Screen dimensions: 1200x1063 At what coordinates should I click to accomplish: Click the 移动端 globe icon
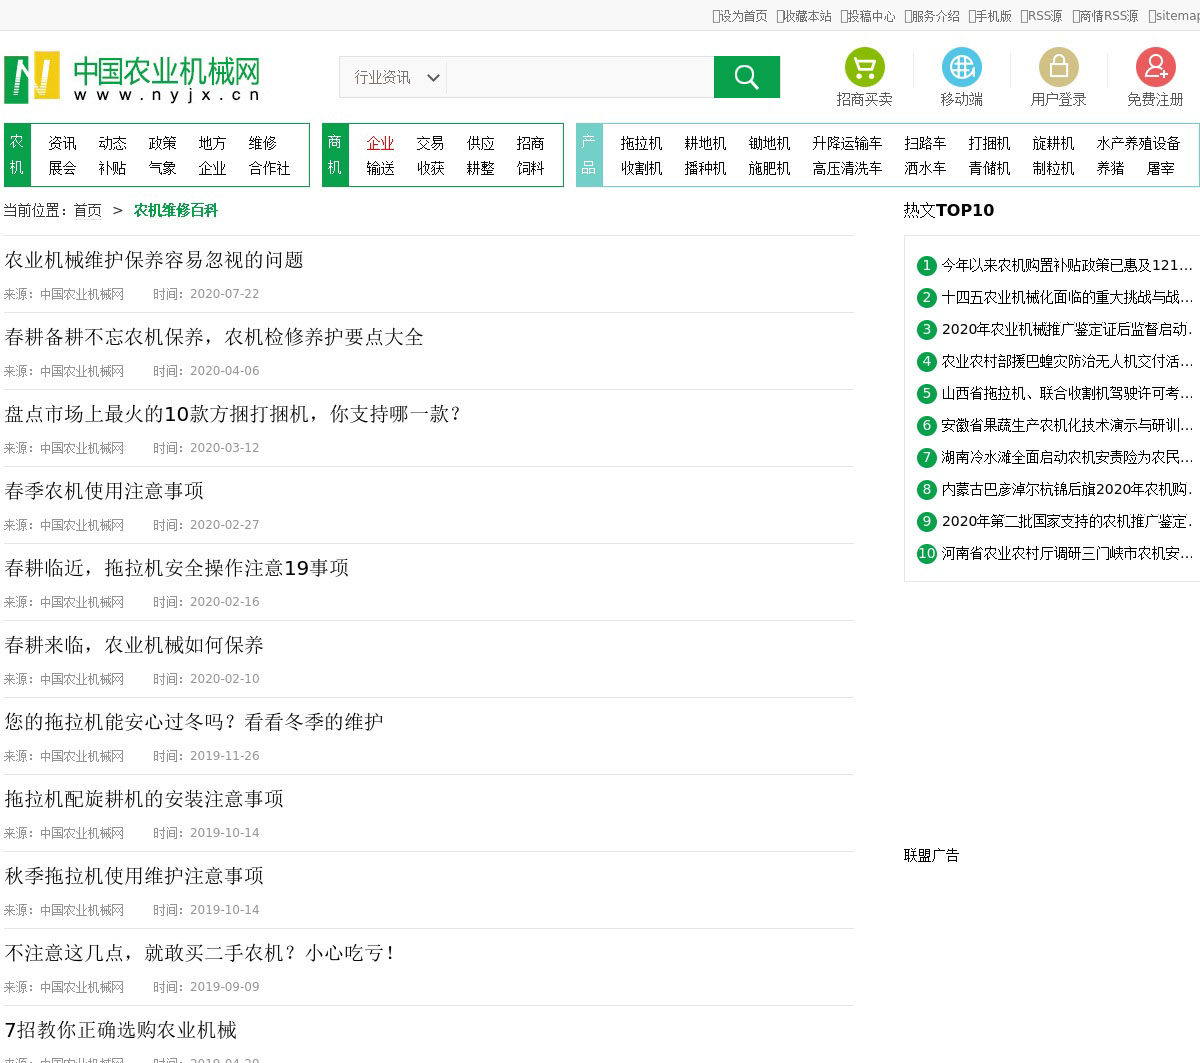coord(961,68)
